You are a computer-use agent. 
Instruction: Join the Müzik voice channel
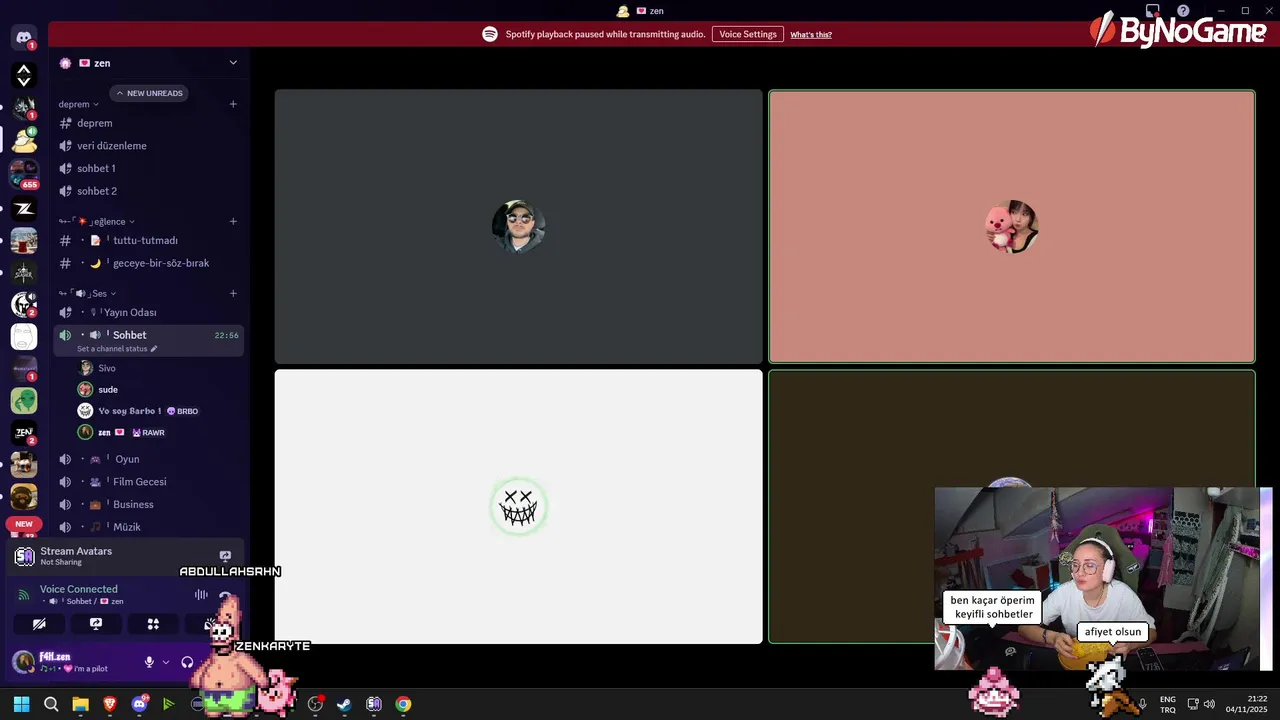(148, 527)
